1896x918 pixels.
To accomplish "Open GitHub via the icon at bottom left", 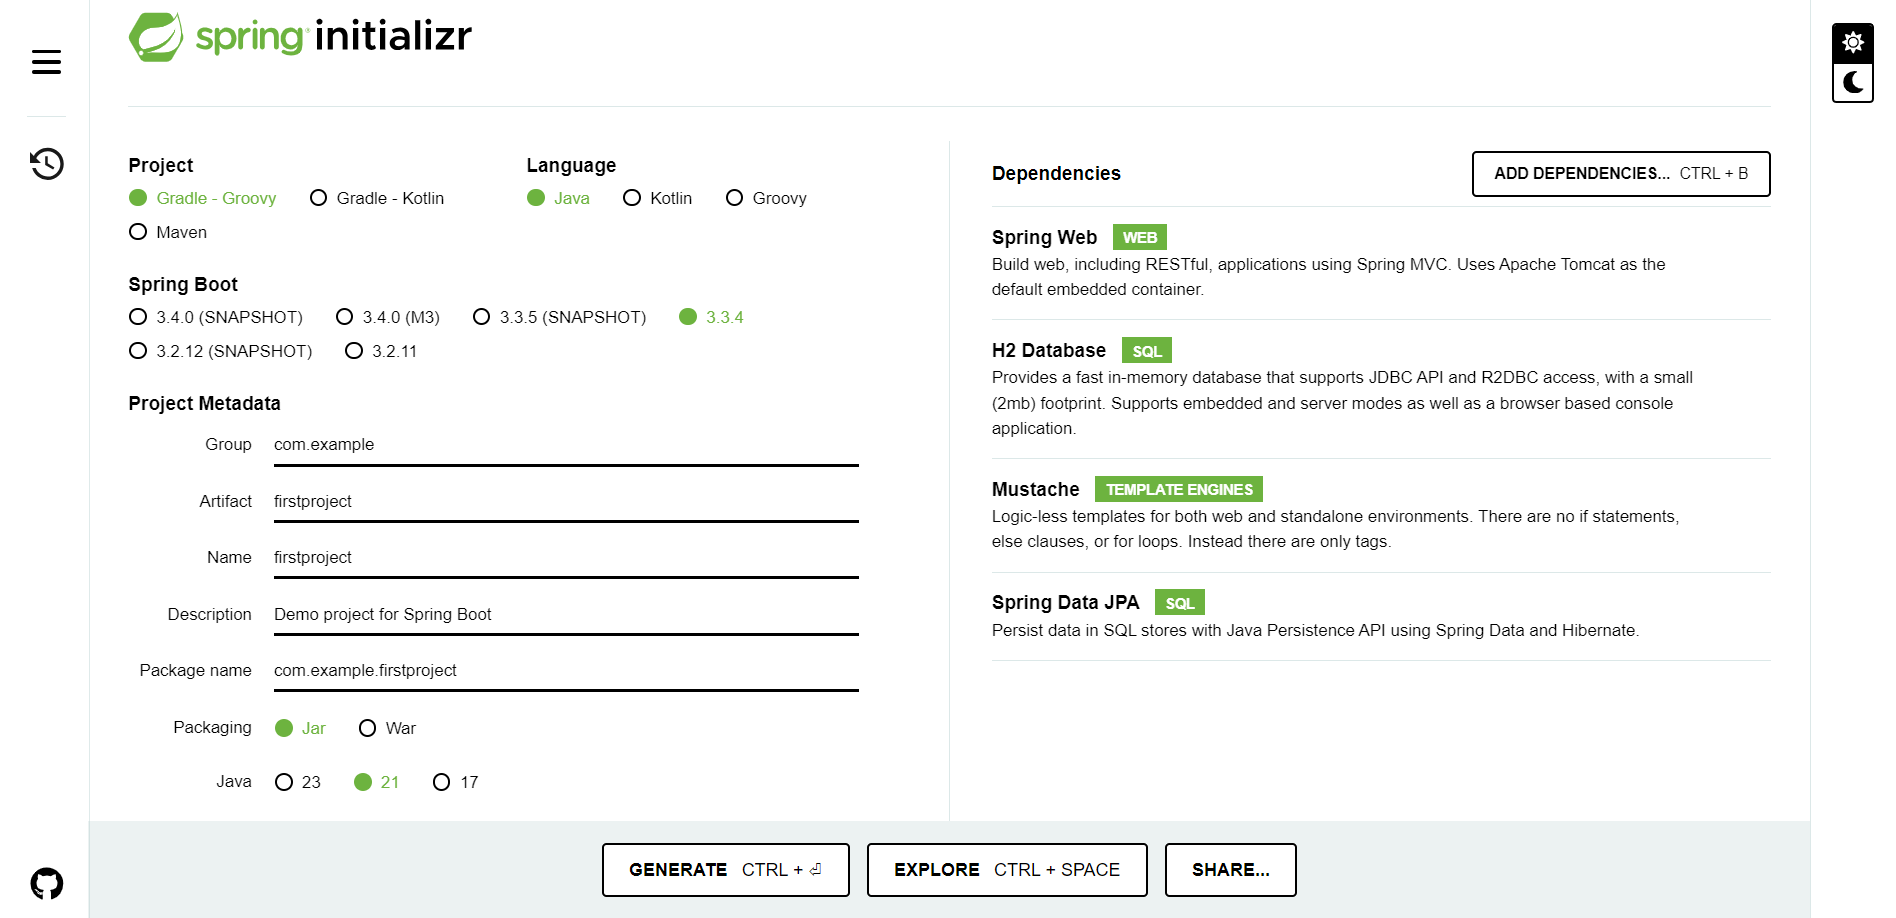I will coord(45,883).
